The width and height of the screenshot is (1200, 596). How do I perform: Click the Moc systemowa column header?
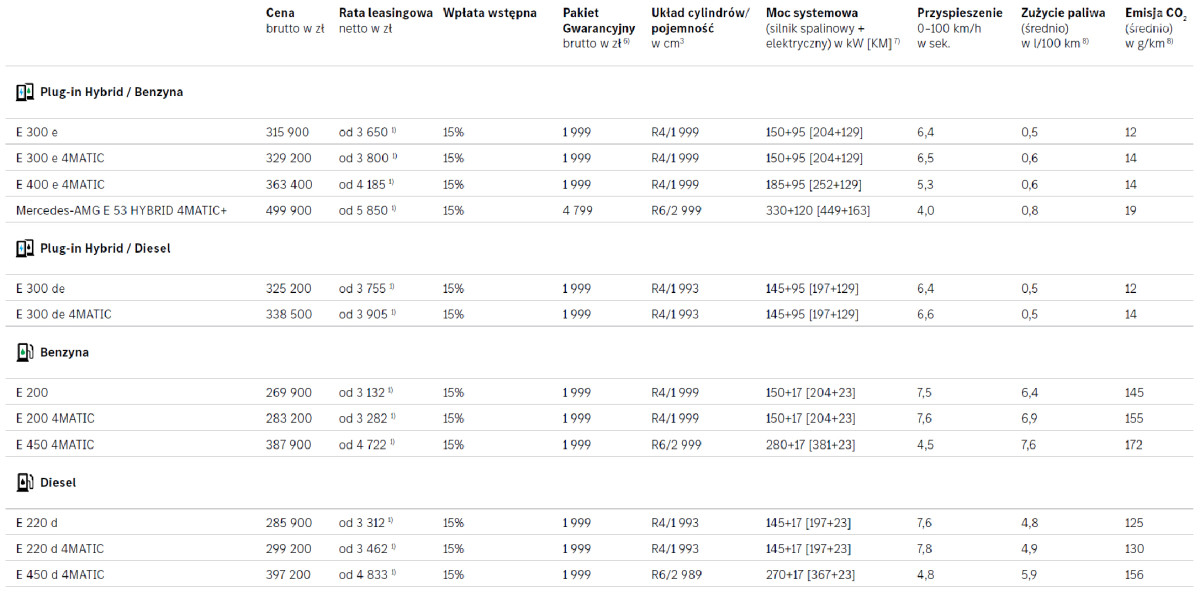click(812, 13)
